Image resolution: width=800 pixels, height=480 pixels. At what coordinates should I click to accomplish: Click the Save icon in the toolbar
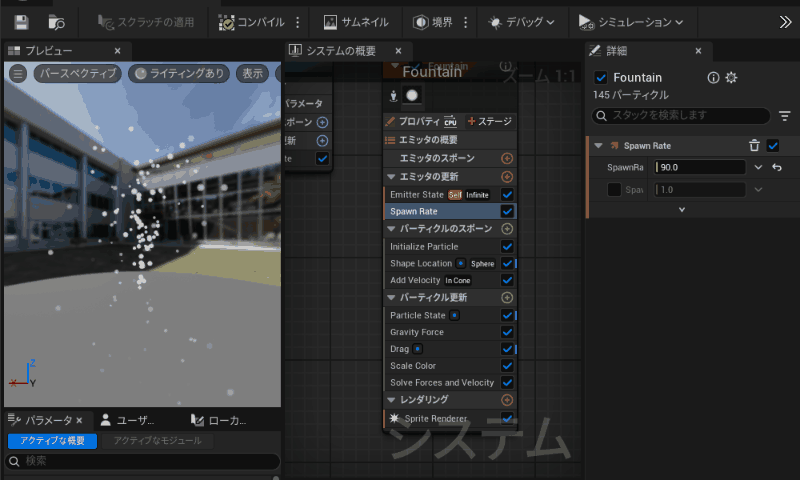coord(21,21)
